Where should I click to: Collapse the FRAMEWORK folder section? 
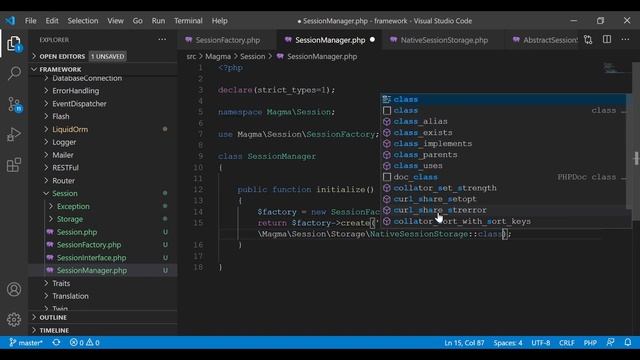pos(103,69)
